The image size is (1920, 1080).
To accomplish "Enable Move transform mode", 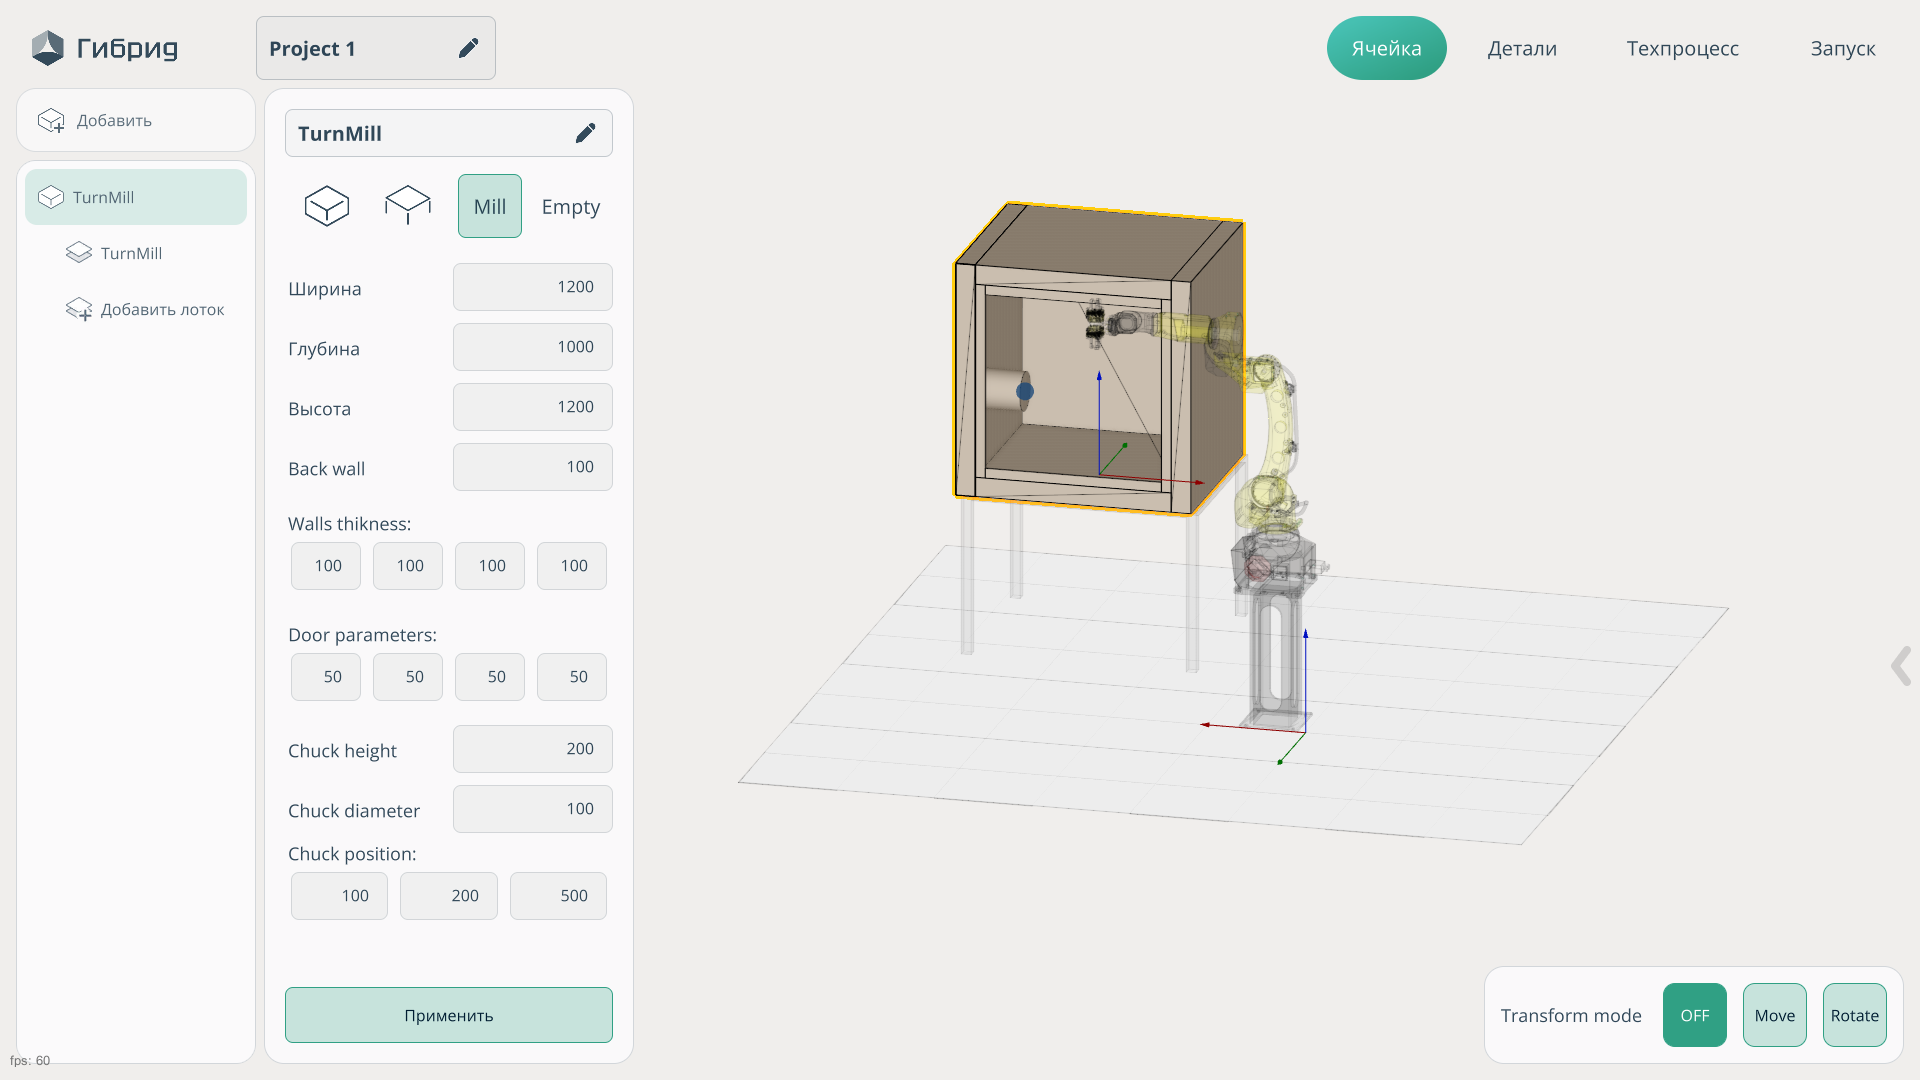I will 1774,1015.
